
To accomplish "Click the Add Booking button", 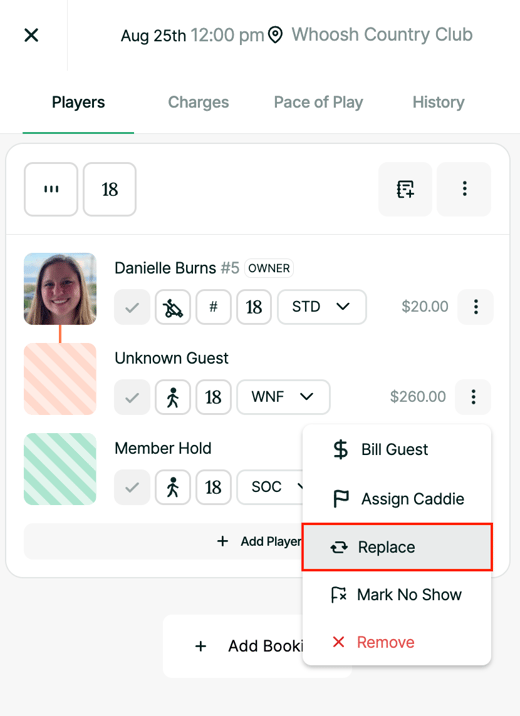I will click(x=233, y=646).
